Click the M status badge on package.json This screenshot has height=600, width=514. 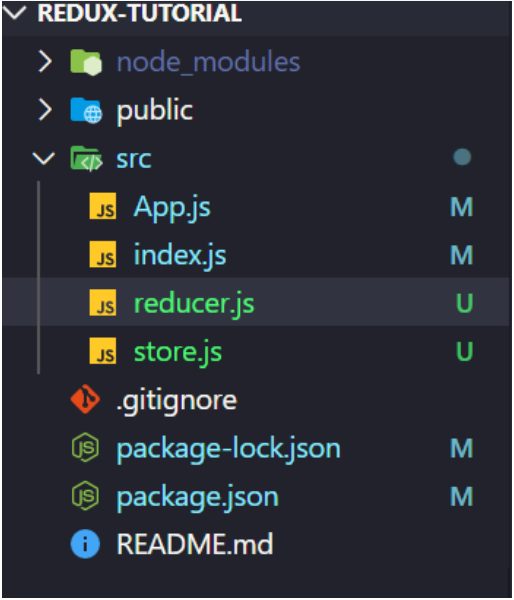tap(462, 496)
